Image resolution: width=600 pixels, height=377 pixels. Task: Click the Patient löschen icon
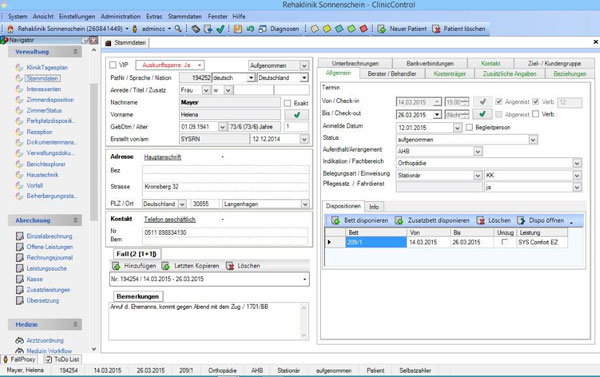pyautogui.click(x=436, y=29)
